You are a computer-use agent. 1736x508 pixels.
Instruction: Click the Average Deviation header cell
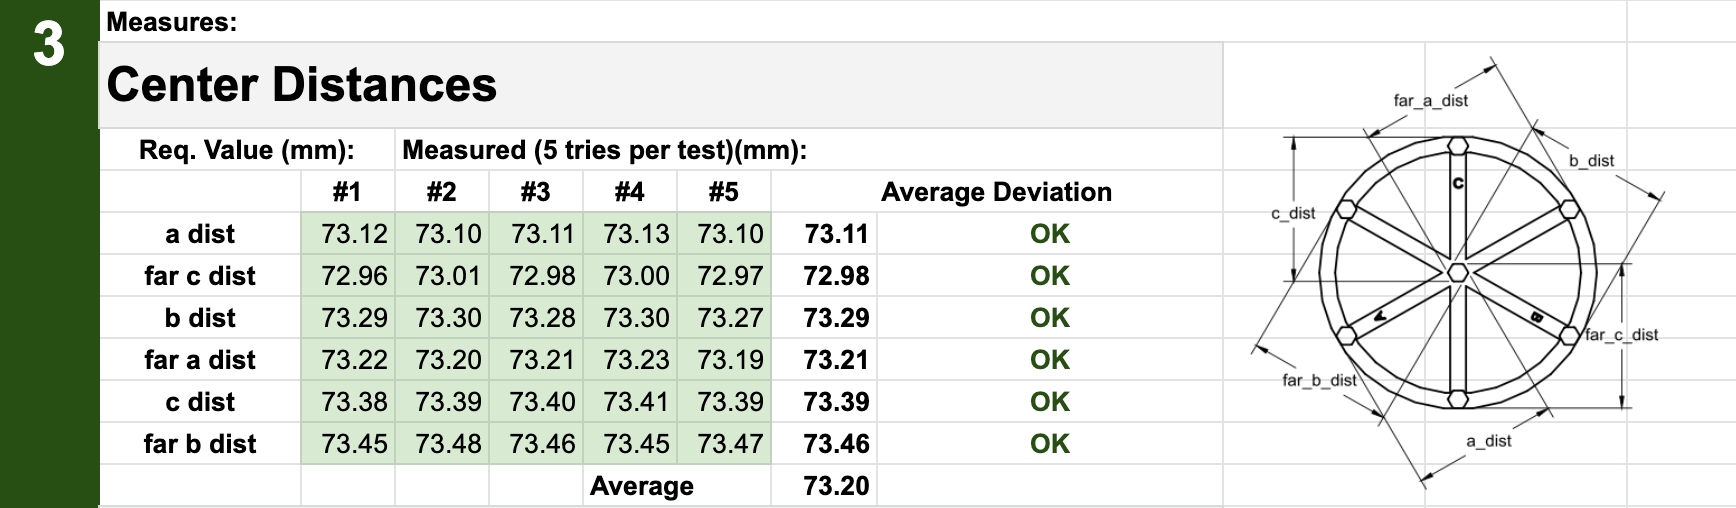point(996,192)
